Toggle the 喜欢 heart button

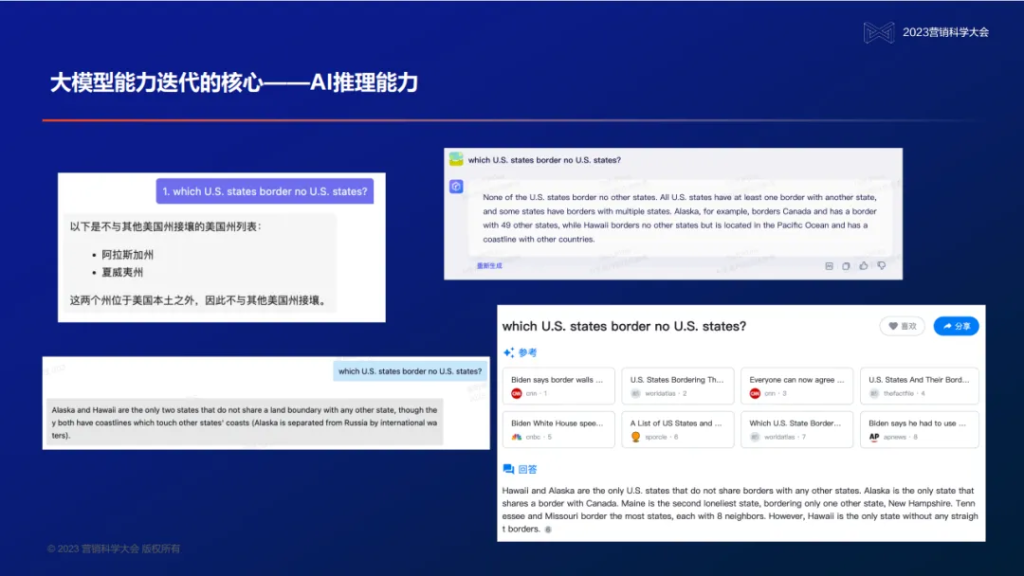coord(903,326)
